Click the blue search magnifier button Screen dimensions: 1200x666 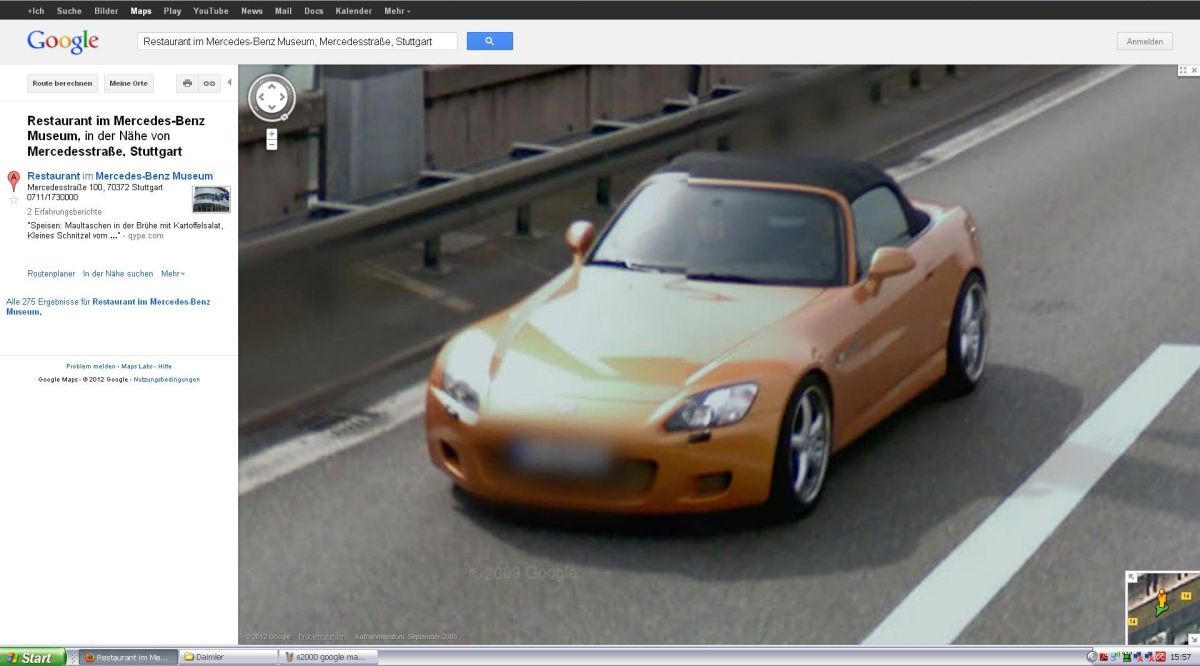pyautogui.click(x=489, y=41)
